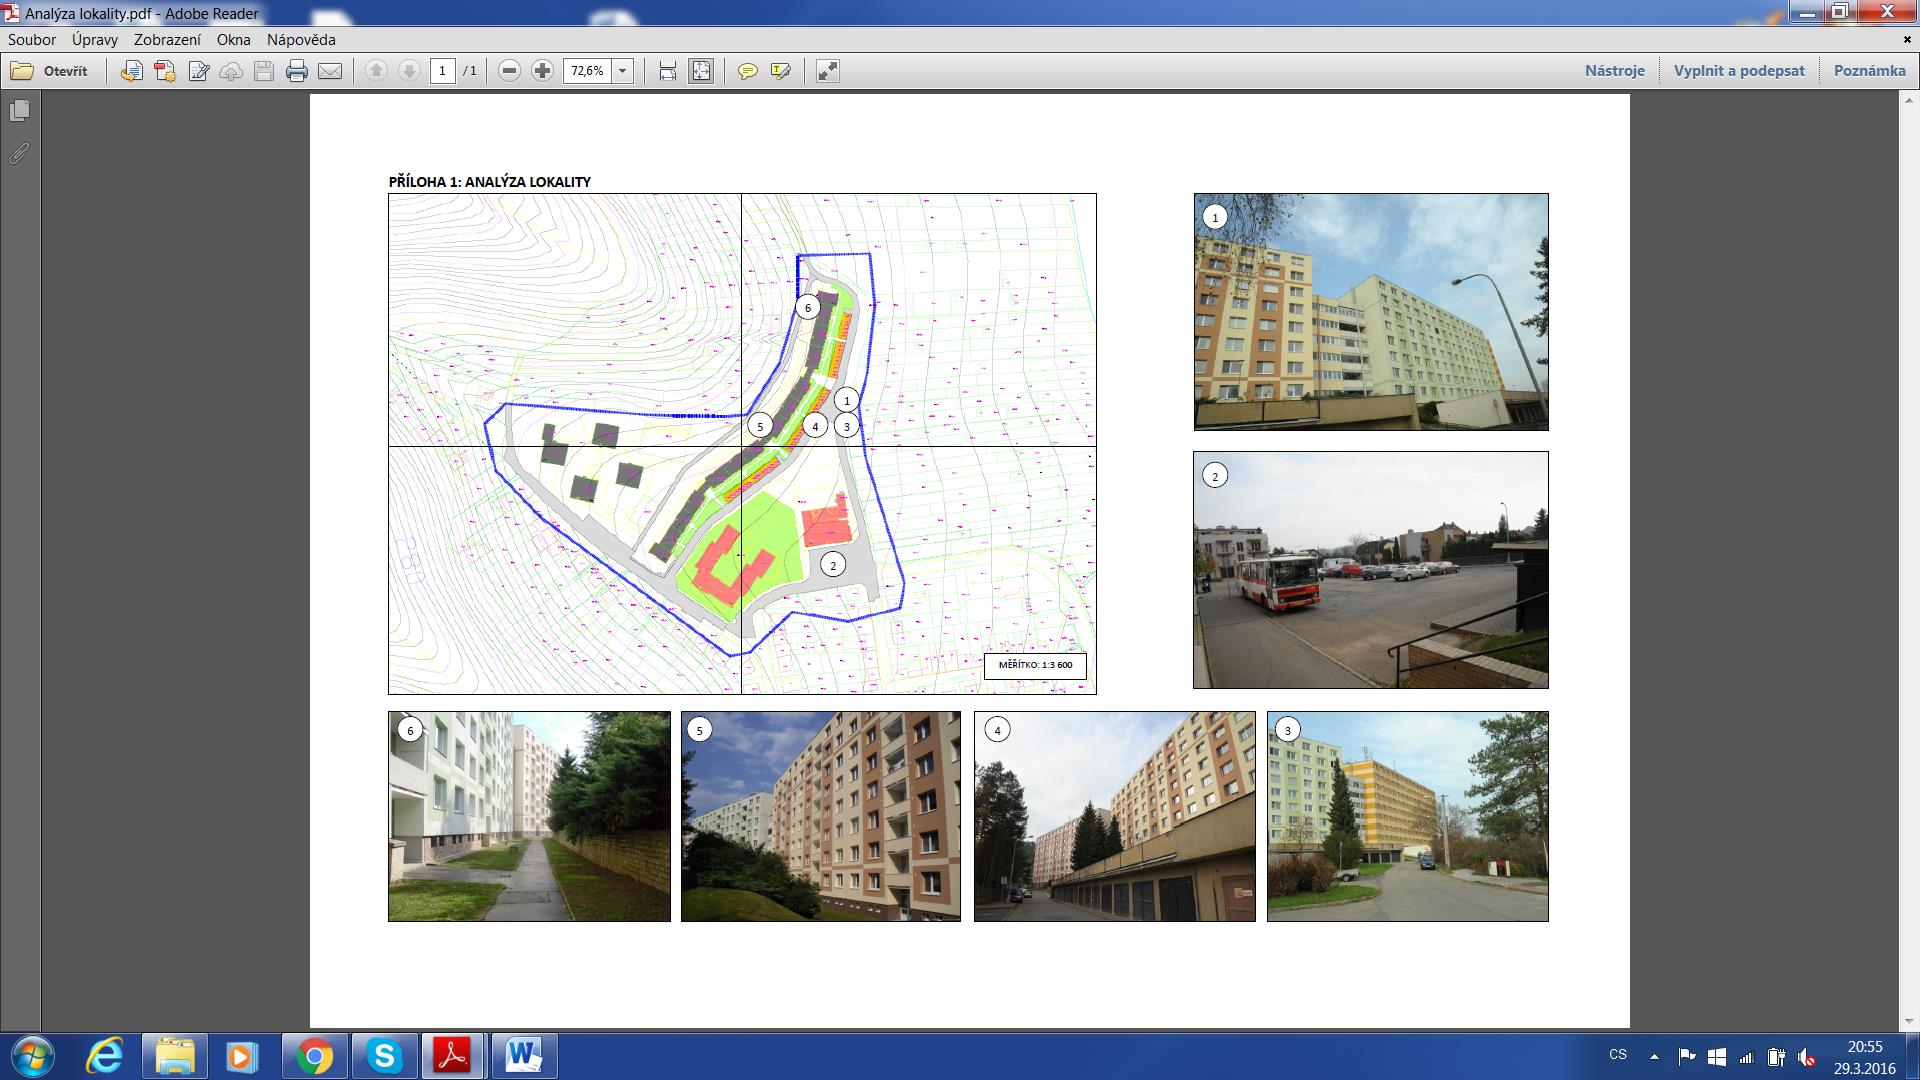Send the file by email envelope icon
Viewport: 1920px width, 1080px height.
click(x=330, y=71)
